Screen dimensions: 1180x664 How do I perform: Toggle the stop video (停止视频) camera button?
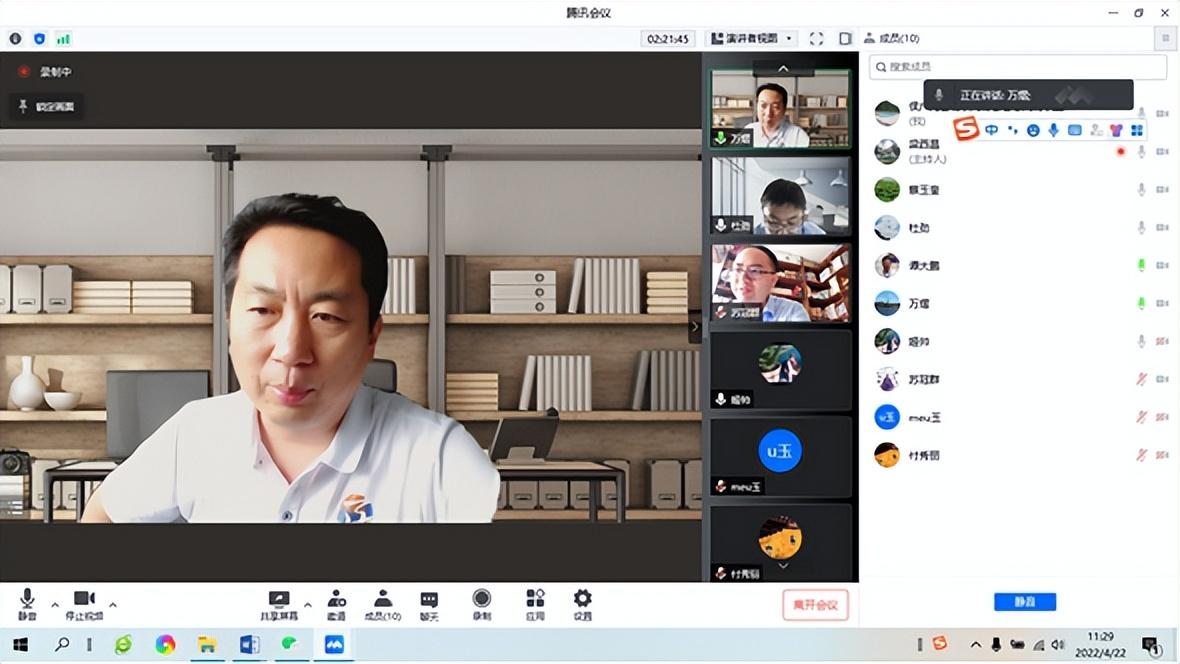(84, 600)
